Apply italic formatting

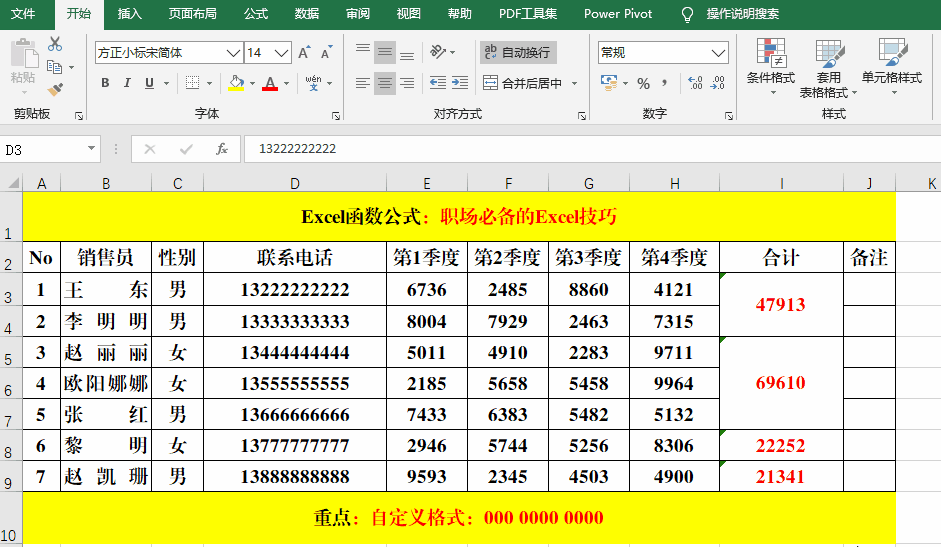click(x=127, y=83)
